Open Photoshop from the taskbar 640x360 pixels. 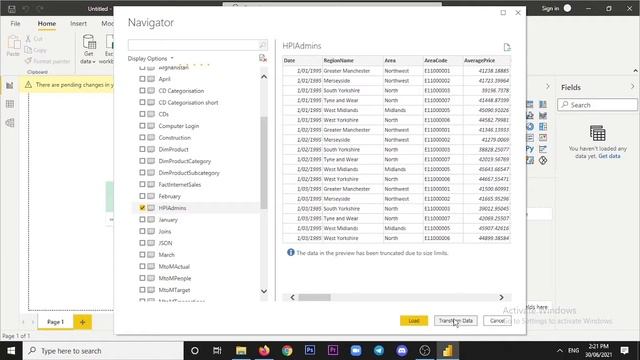tap(310, 351)
